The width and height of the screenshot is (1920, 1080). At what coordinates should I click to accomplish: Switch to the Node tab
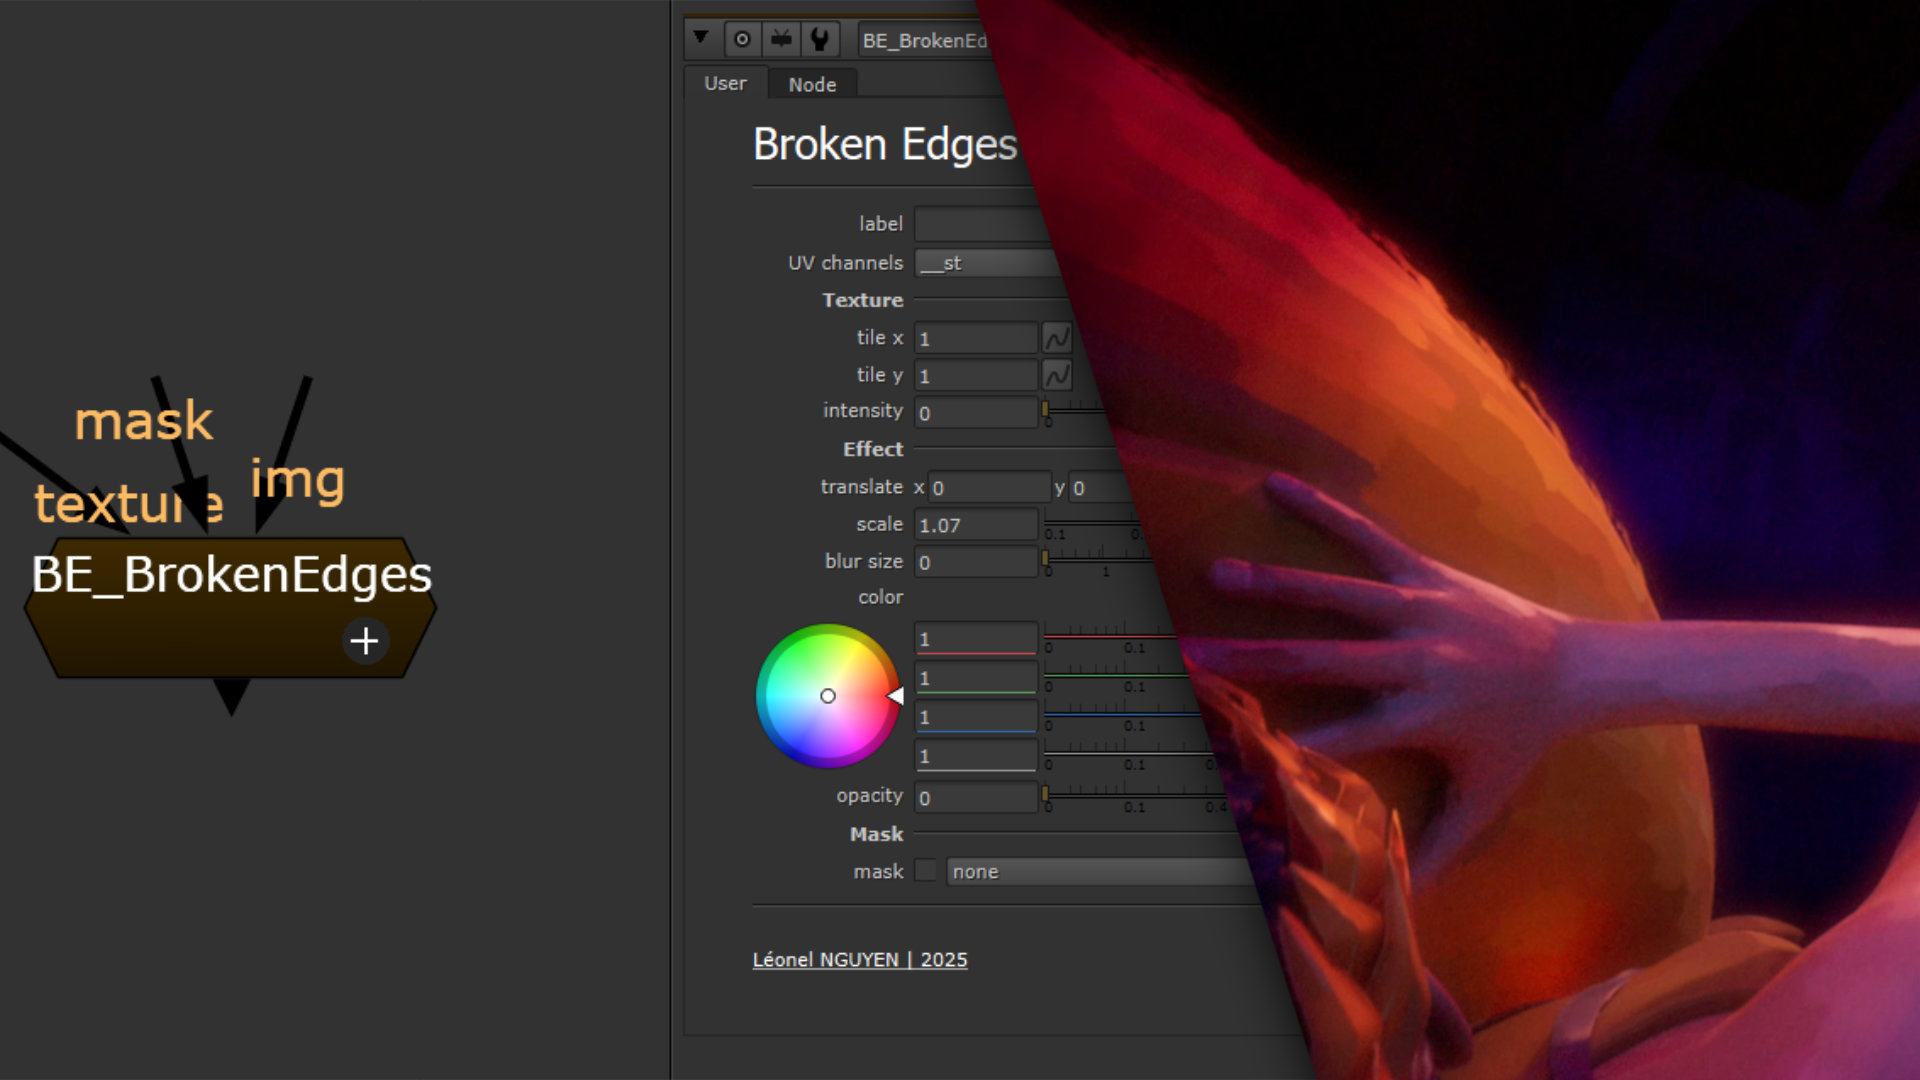point(812,85)
